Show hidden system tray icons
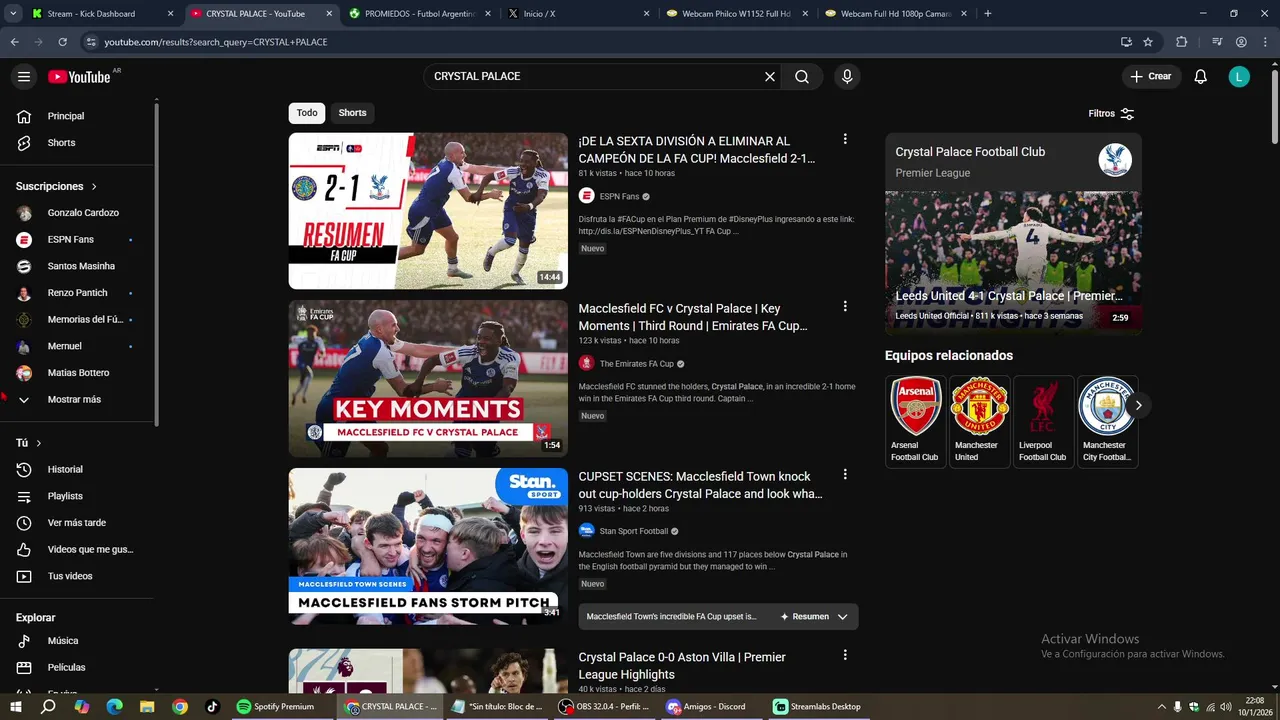This screenshot has width=1280, height=720. tap(1161, 707)
